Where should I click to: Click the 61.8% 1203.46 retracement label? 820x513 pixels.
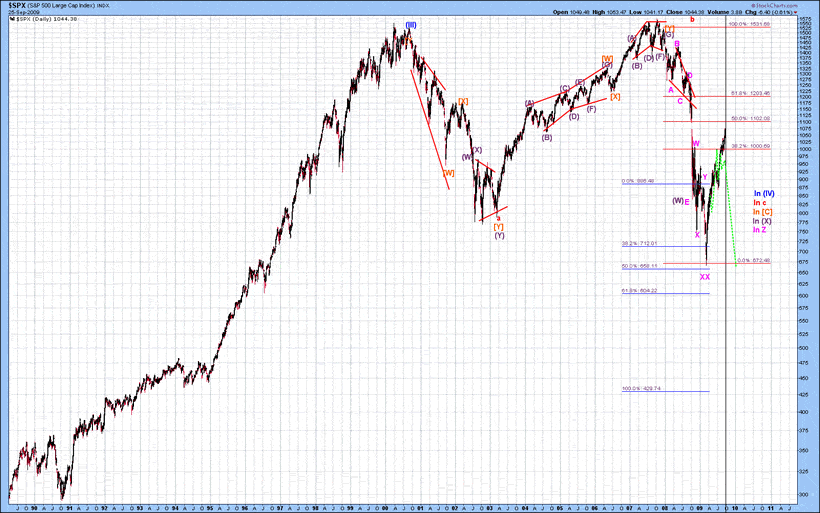click(x=750, y=93)
